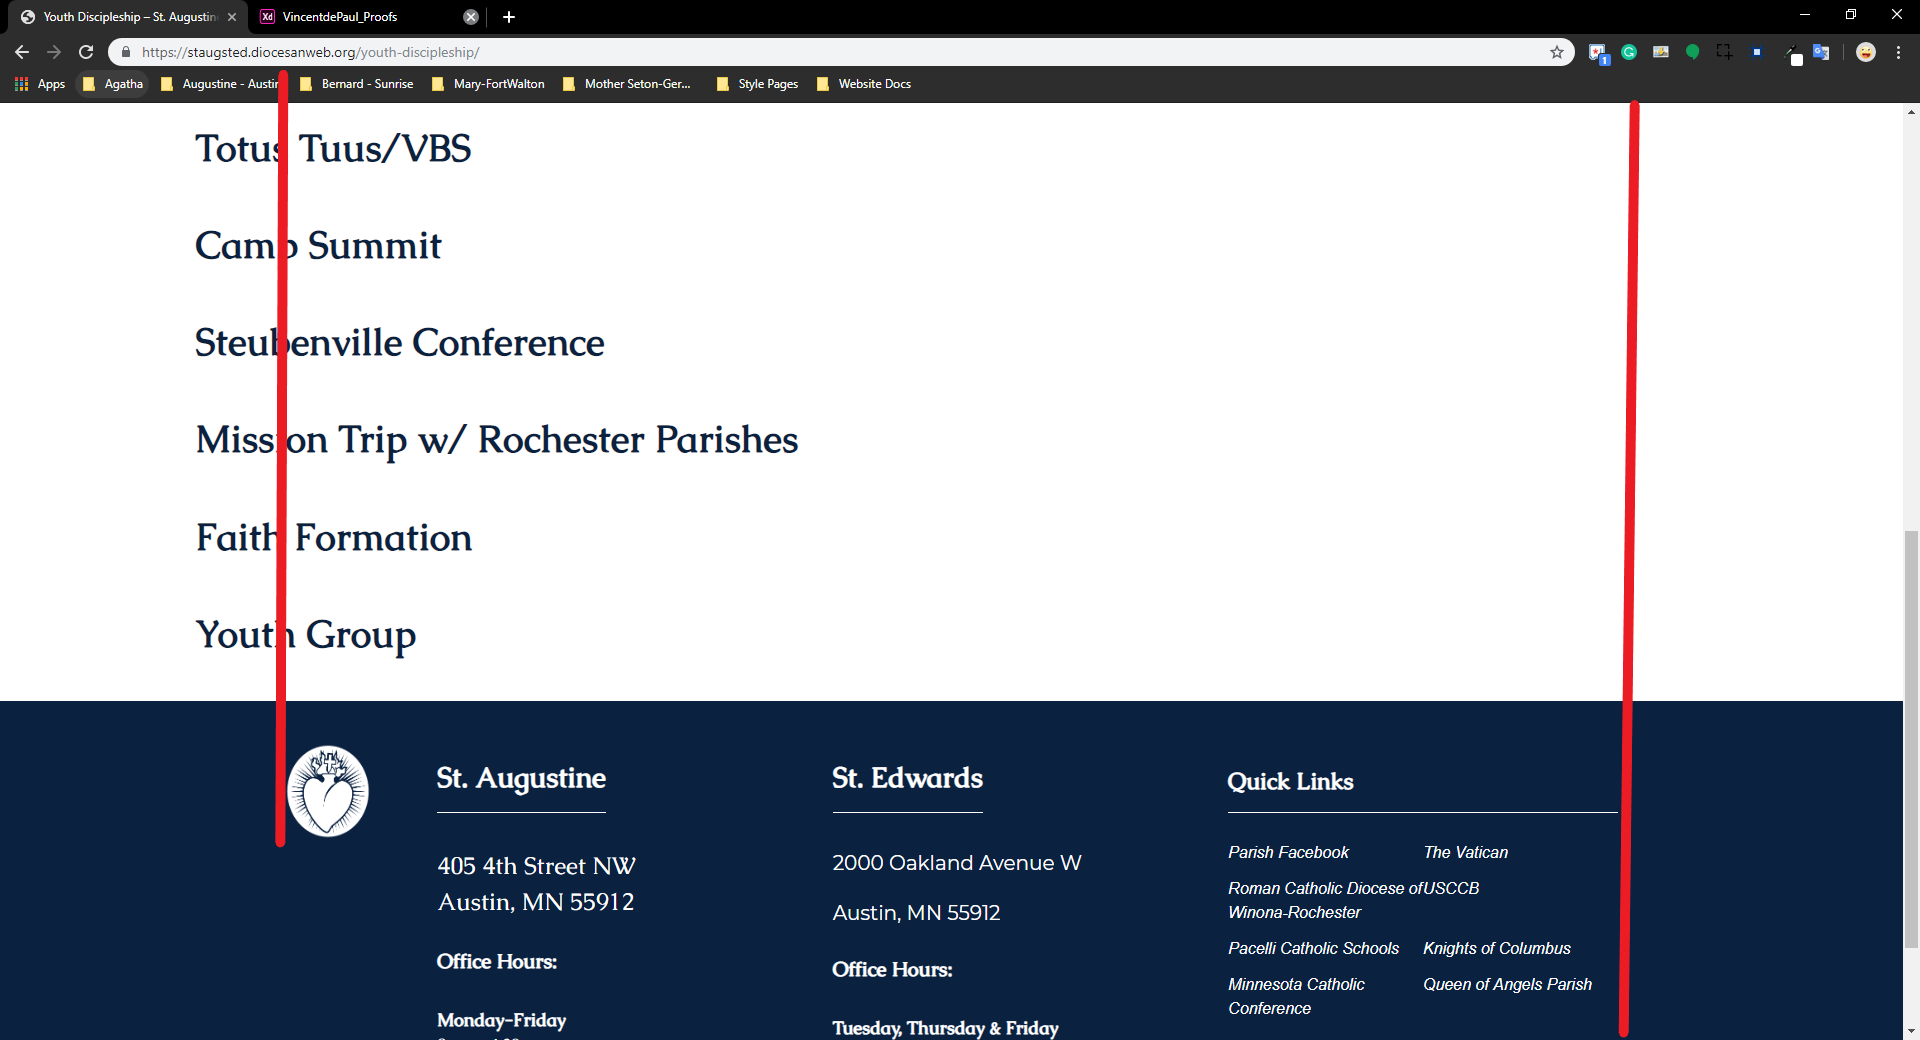
Task: Bookmark this page with the star icon
Action: tap(1556, 52)
